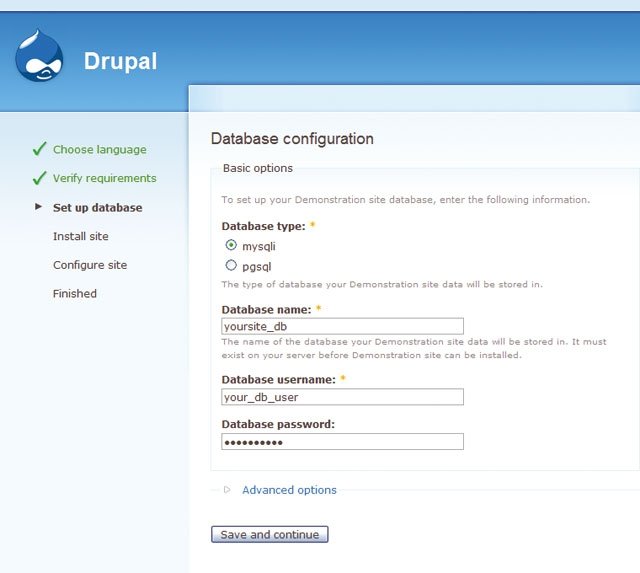Click the Configure site step

coord(90,265)
